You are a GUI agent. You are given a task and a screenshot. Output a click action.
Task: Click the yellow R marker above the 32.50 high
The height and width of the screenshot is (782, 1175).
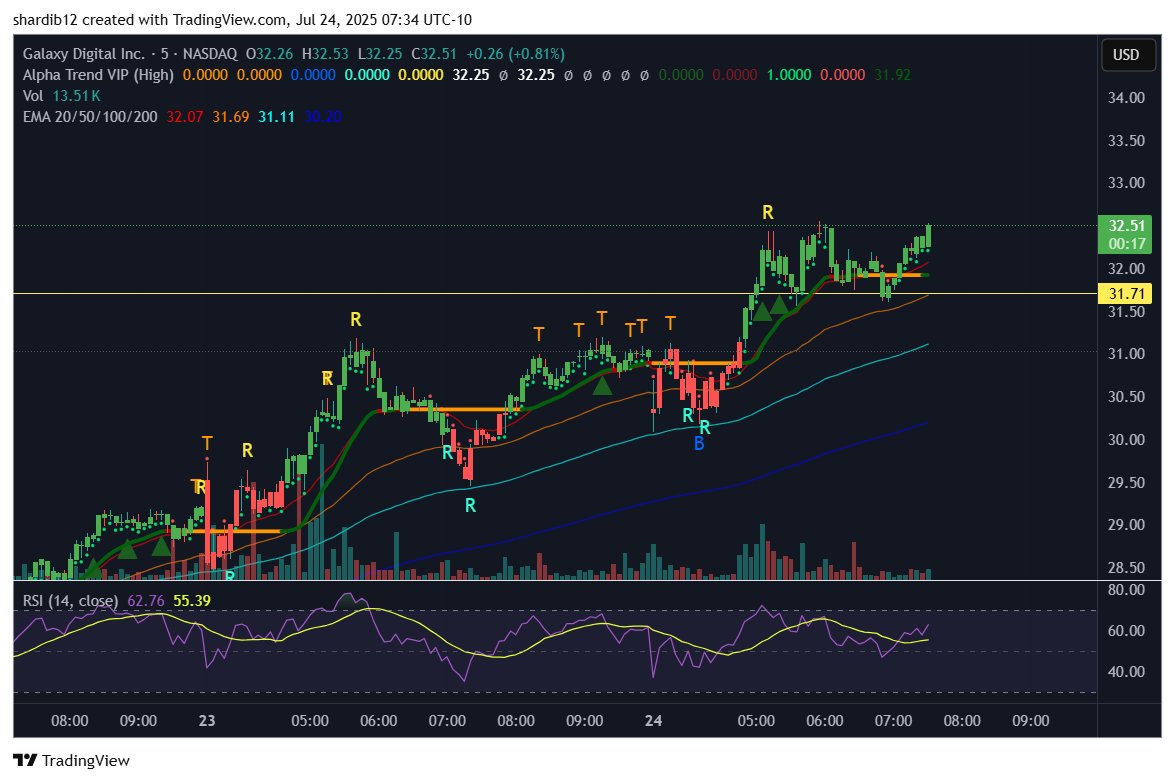coord(767,213)
